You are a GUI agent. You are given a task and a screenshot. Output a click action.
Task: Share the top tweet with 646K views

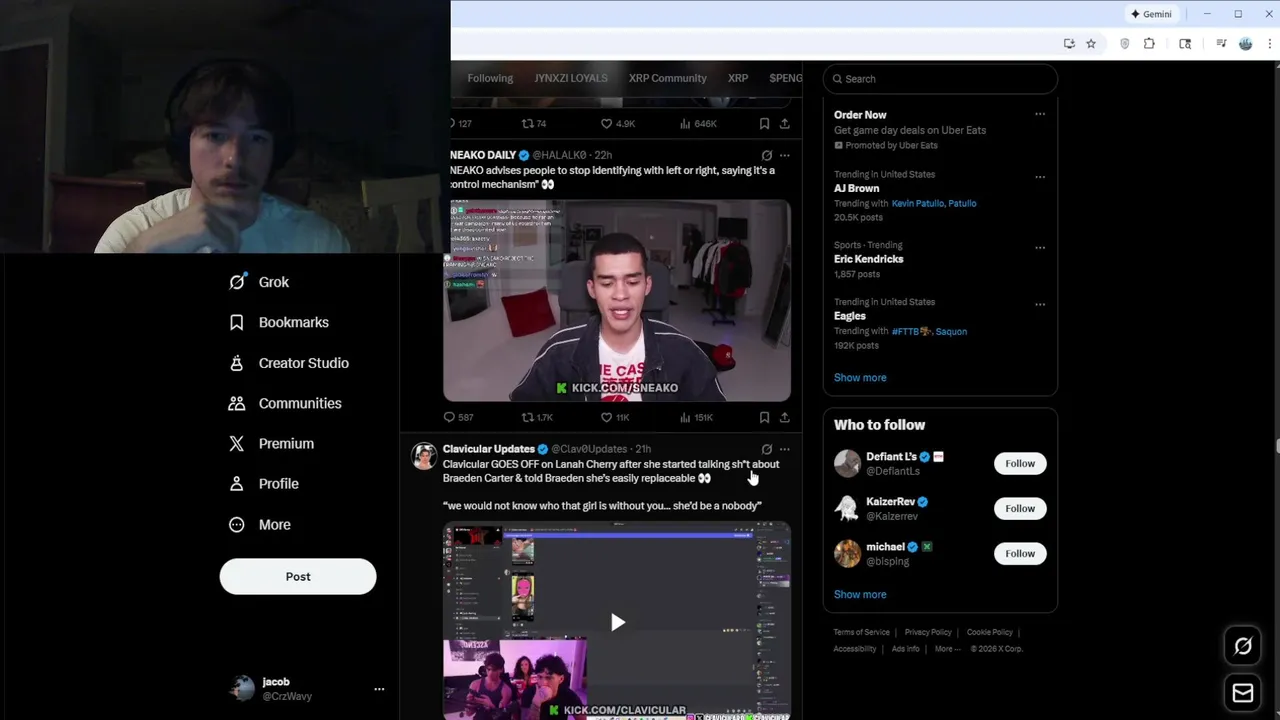[x=785, y=123]
